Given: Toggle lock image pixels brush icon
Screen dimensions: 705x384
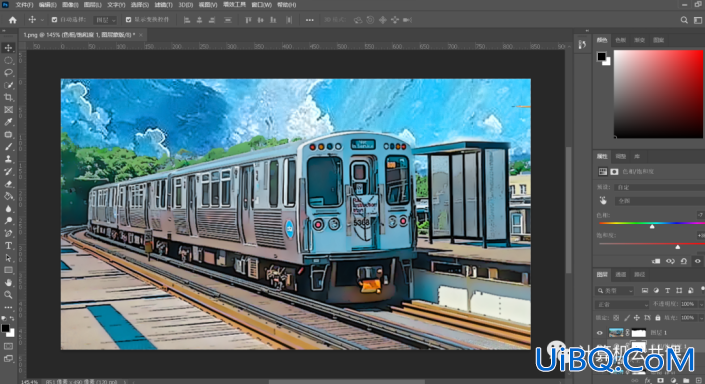Looking at the screenshot, I should point(626,317).
